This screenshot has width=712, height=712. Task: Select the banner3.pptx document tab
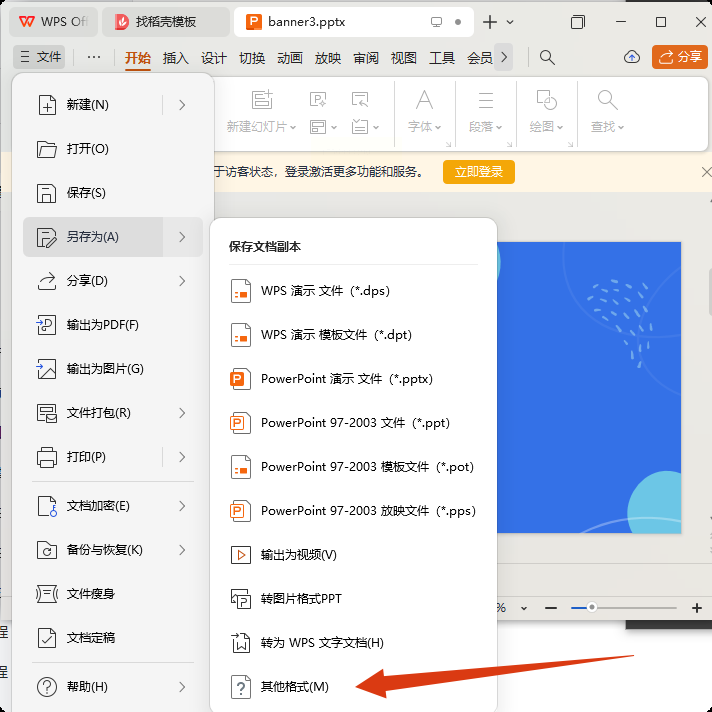point(354,22)
